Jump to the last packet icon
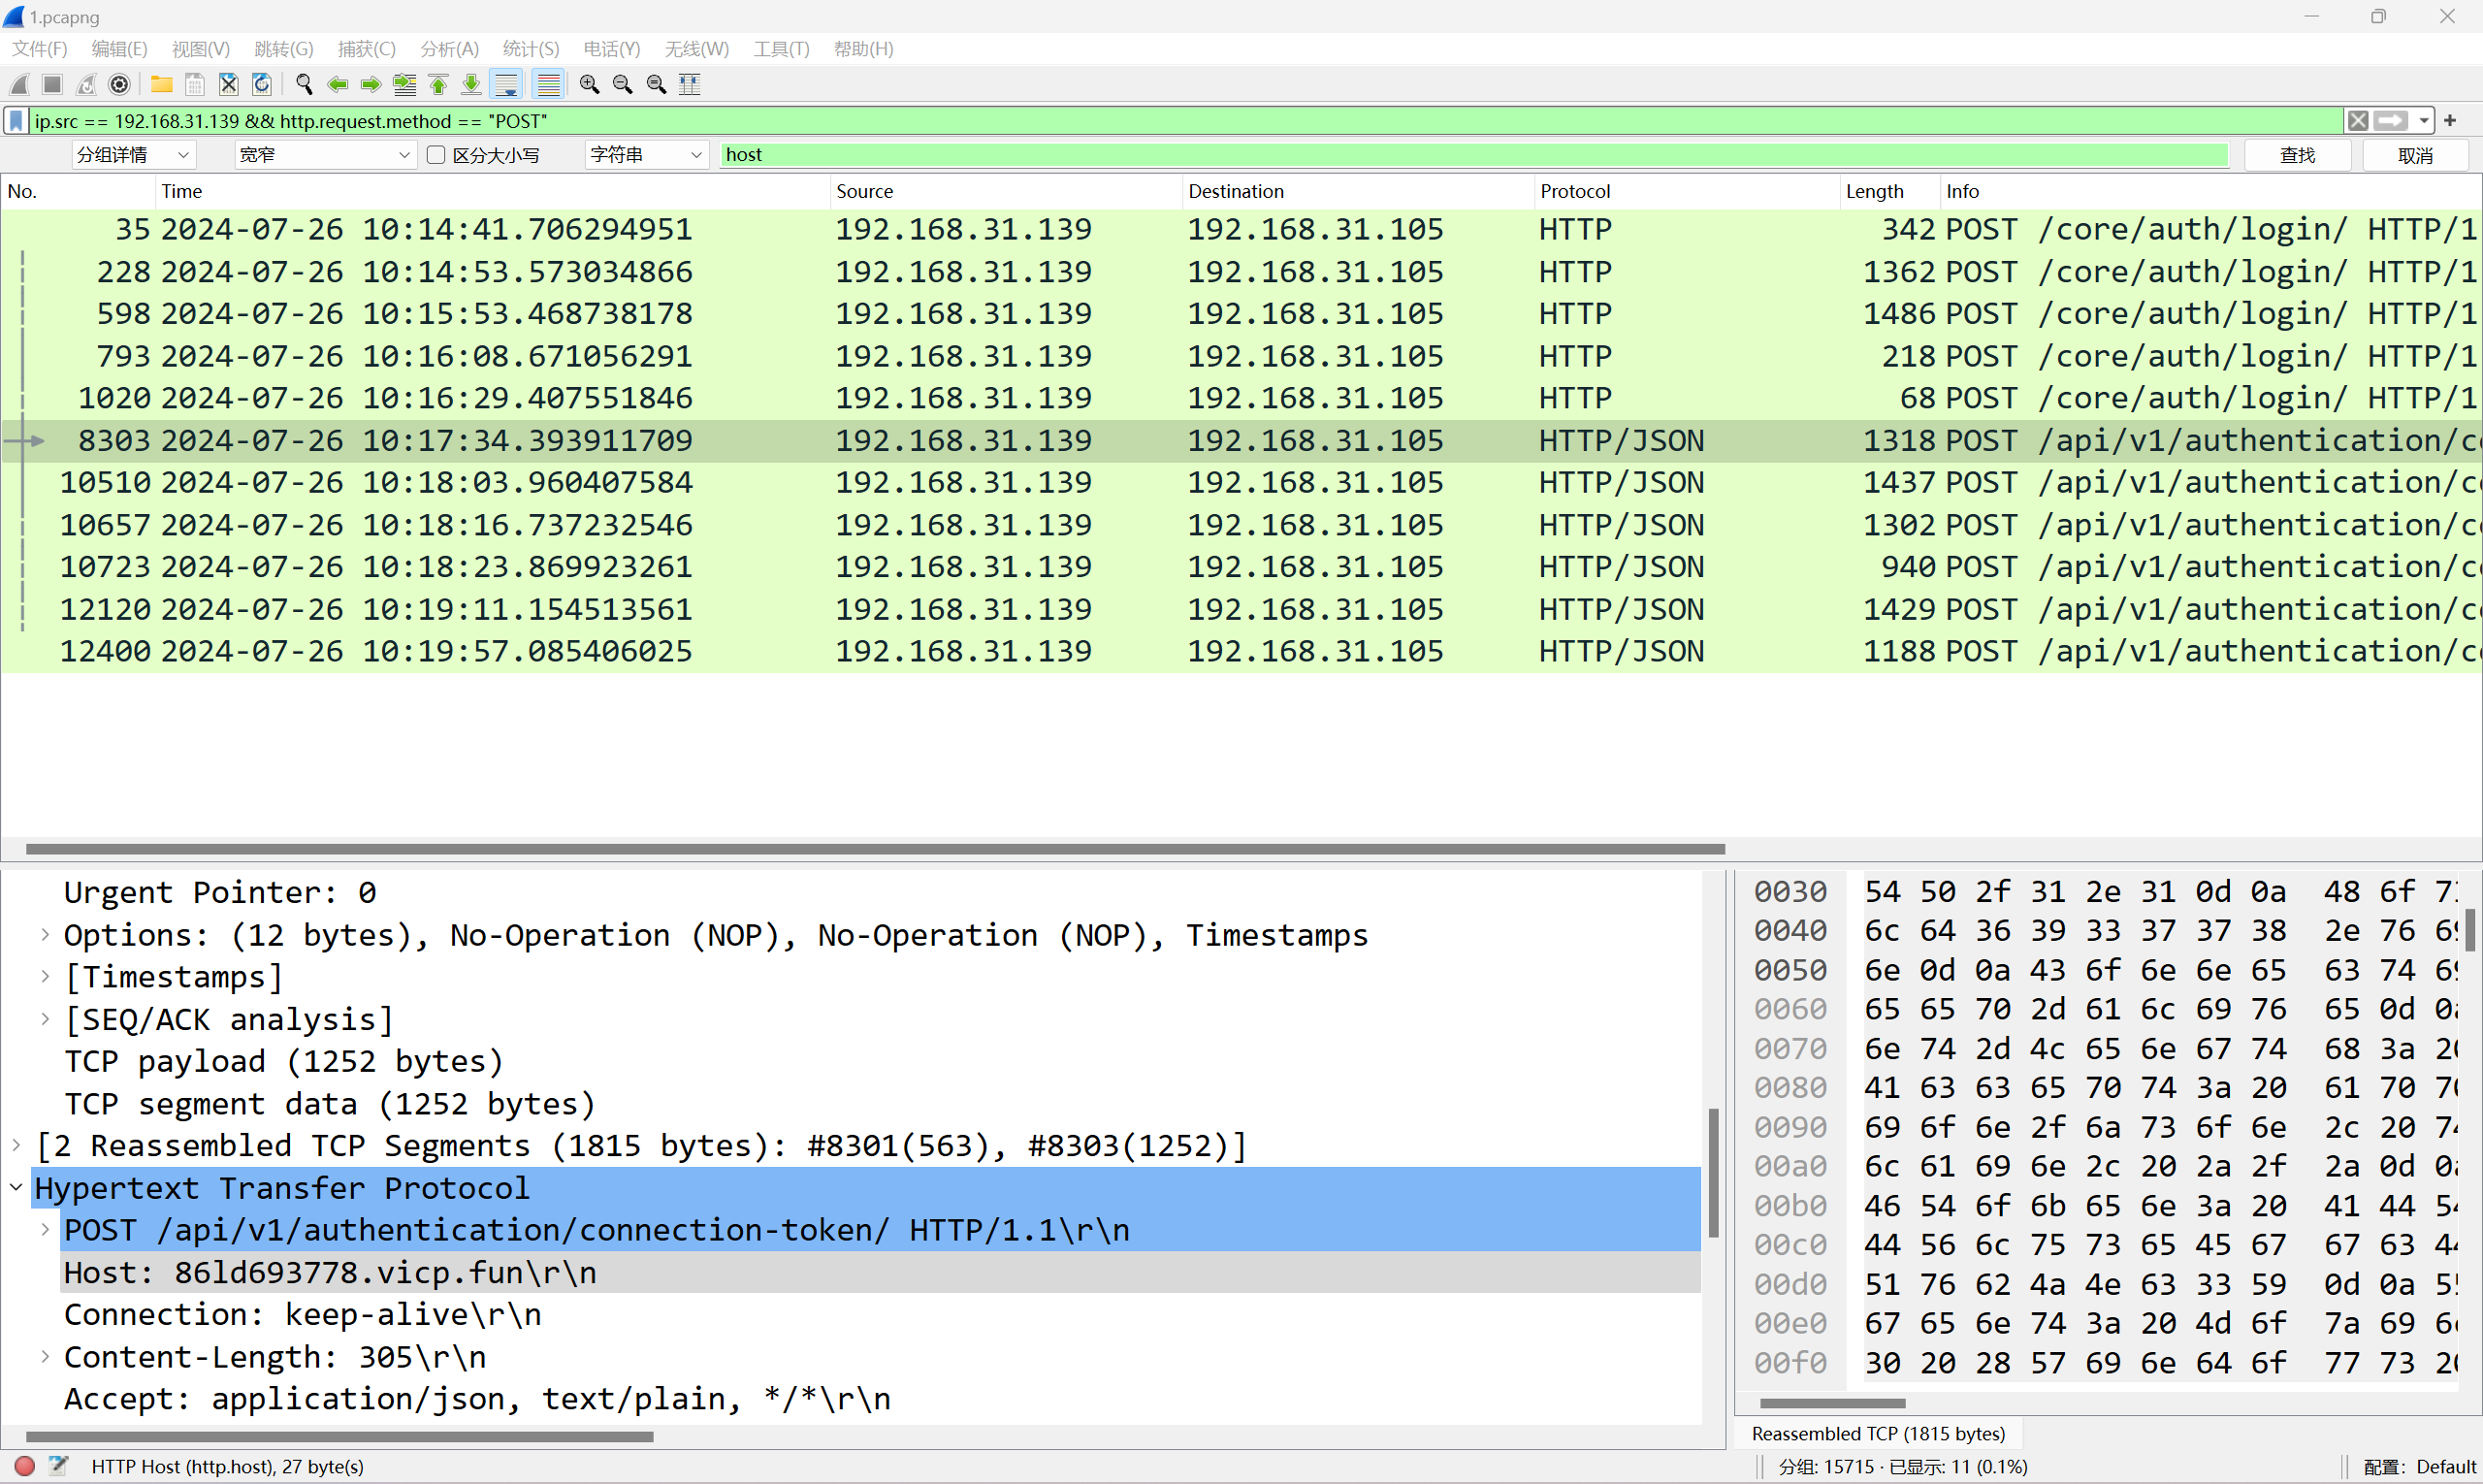2483x1484 pixels. point(471,84)
